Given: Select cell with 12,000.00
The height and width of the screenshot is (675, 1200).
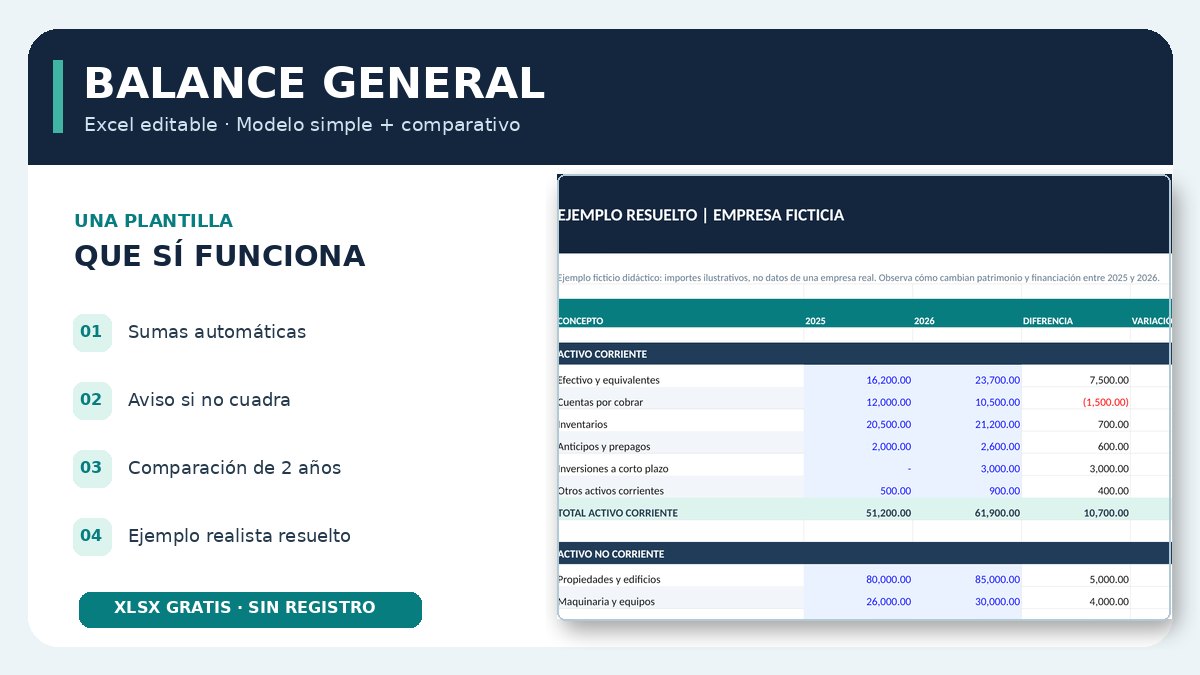Looking at the screenshot, I should coord(858,402).
